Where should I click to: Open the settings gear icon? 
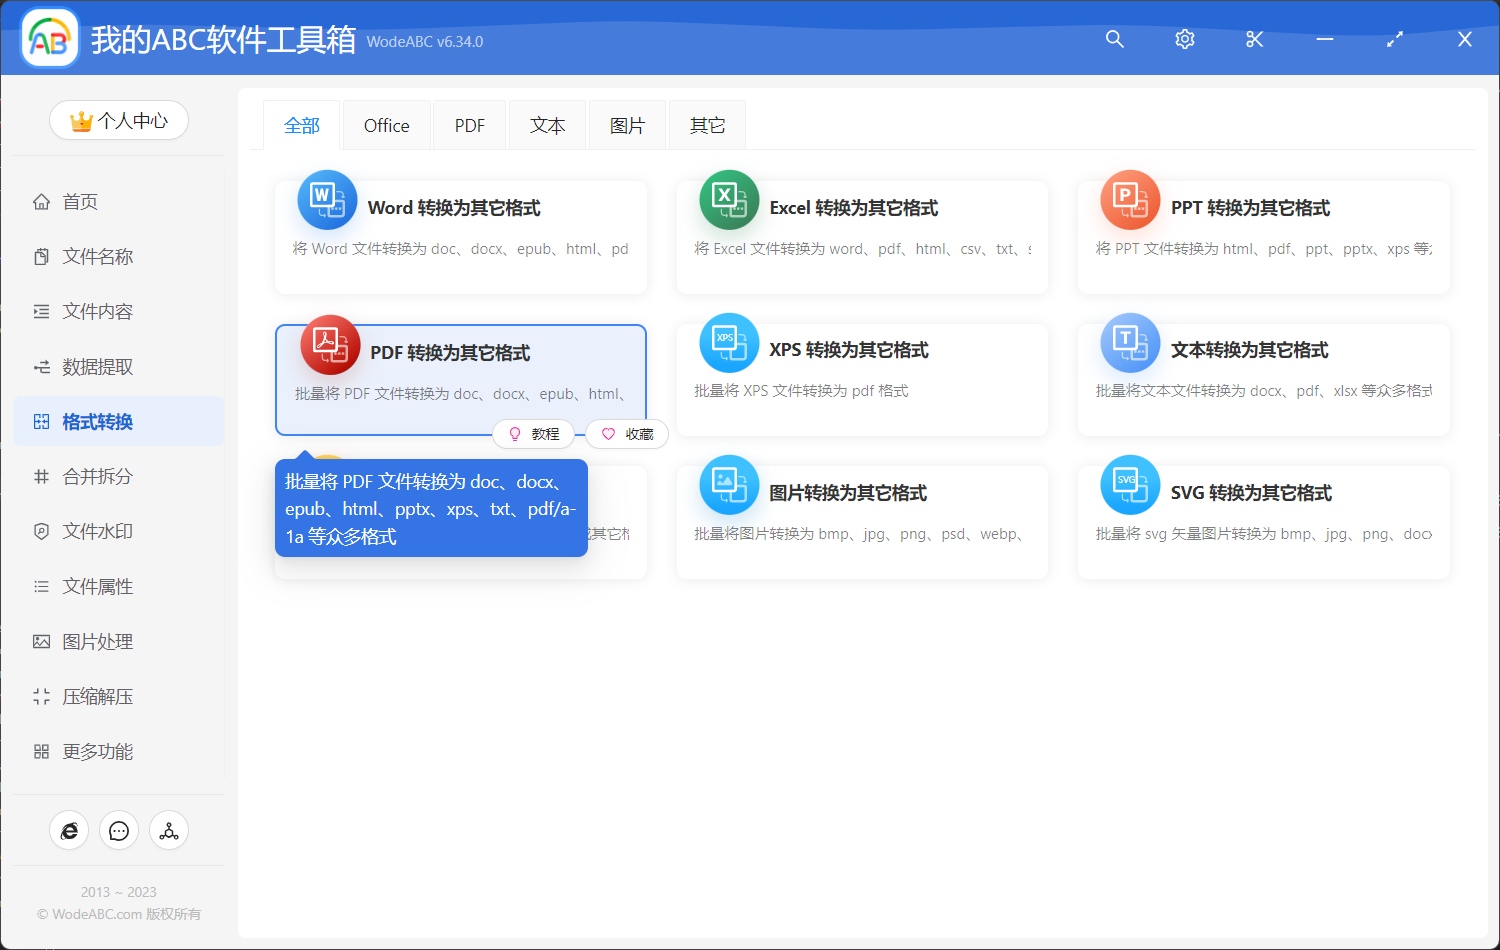click(1184, 39)
